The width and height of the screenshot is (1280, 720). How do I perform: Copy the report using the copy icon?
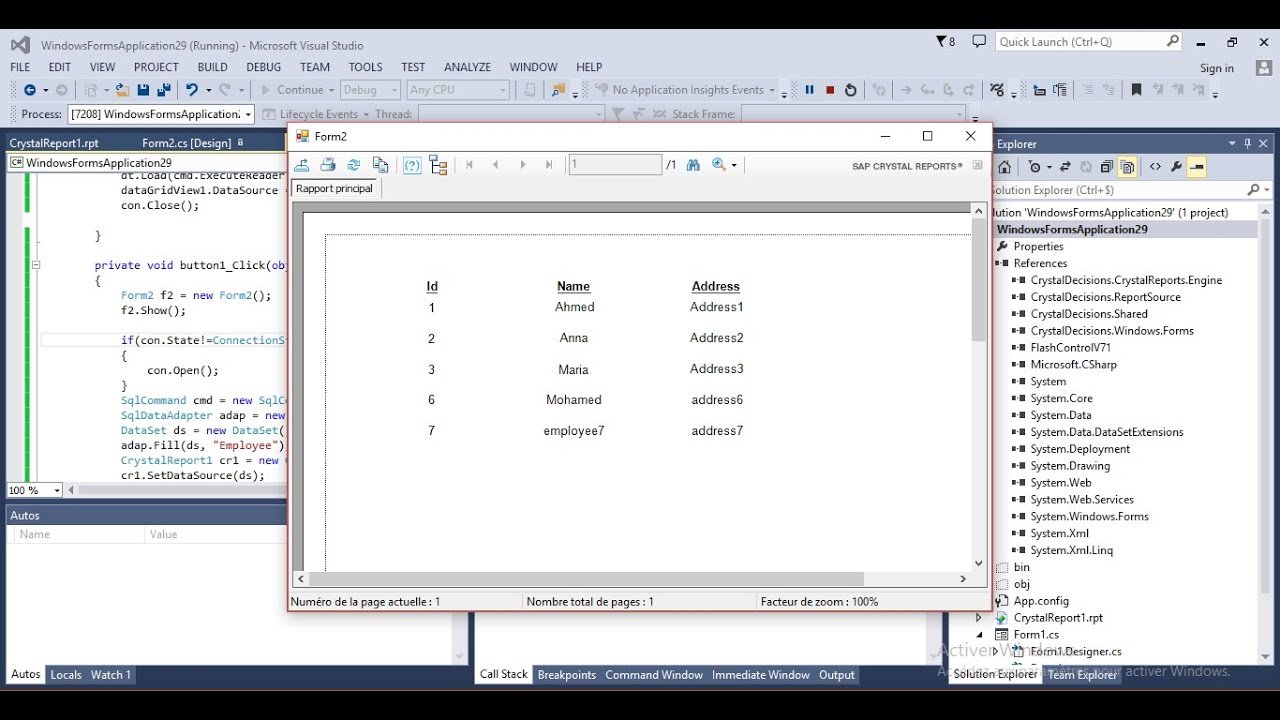(380, 165)
